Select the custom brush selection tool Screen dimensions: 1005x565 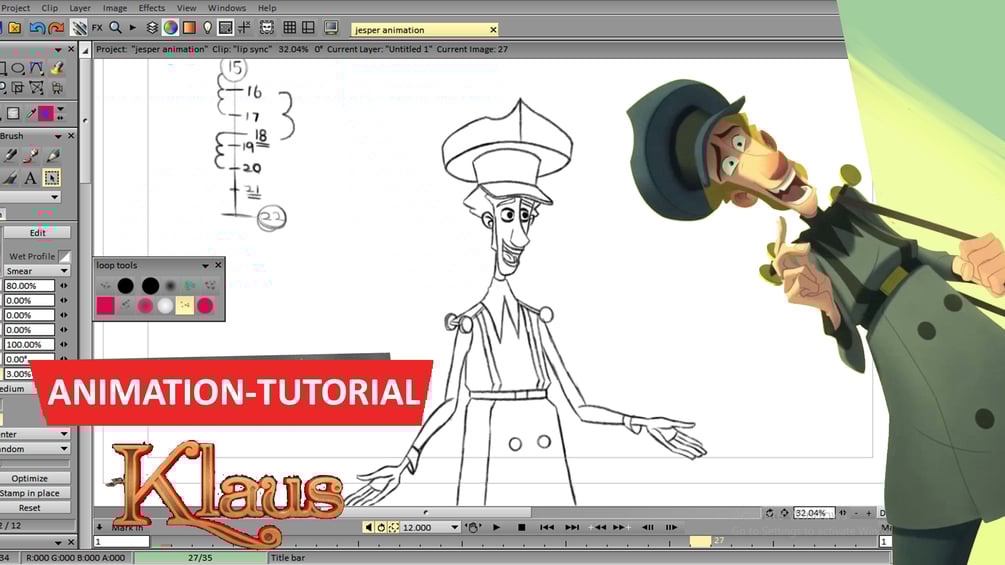(x=52, y=178)
